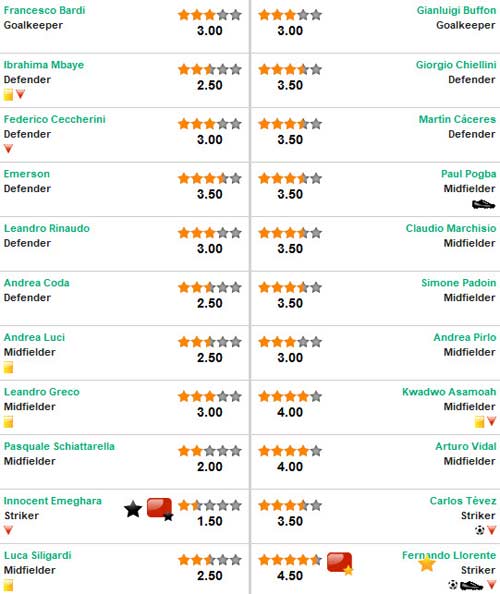The width and height of the screenshot is (500, 594).
Task: Click Emerson's 3.50 star rating
Action: point(209,178)
